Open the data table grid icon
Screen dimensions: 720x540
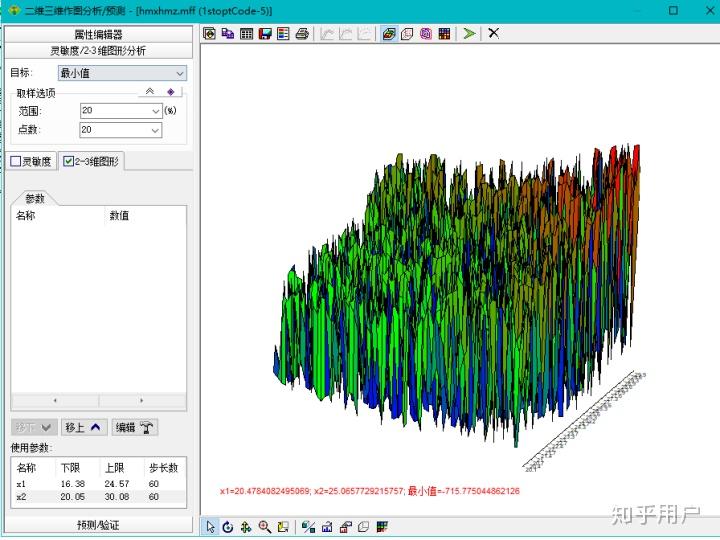tap(246, 34)
